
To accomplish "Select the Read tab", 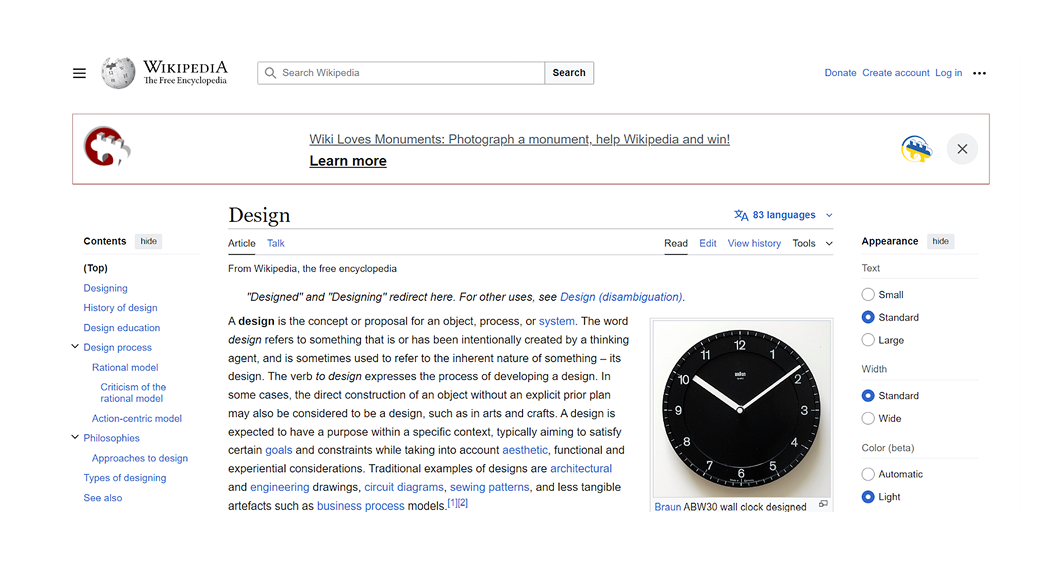I will click(675, 244).
